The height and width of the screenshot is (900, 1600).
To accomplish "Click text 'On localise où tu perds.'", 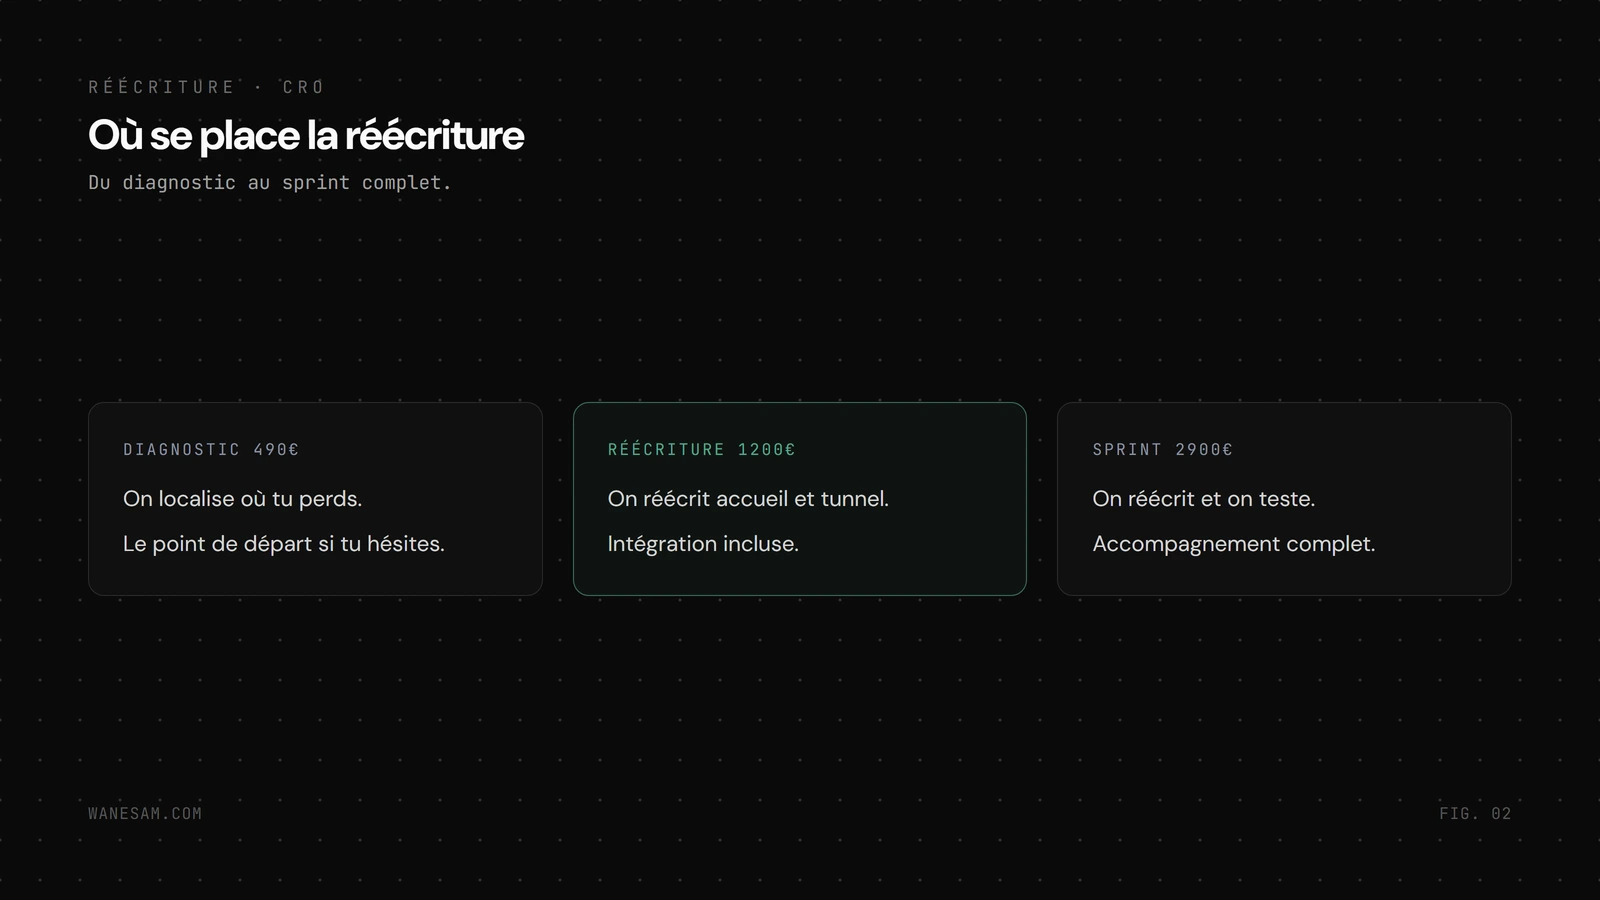I will [242, 498].
